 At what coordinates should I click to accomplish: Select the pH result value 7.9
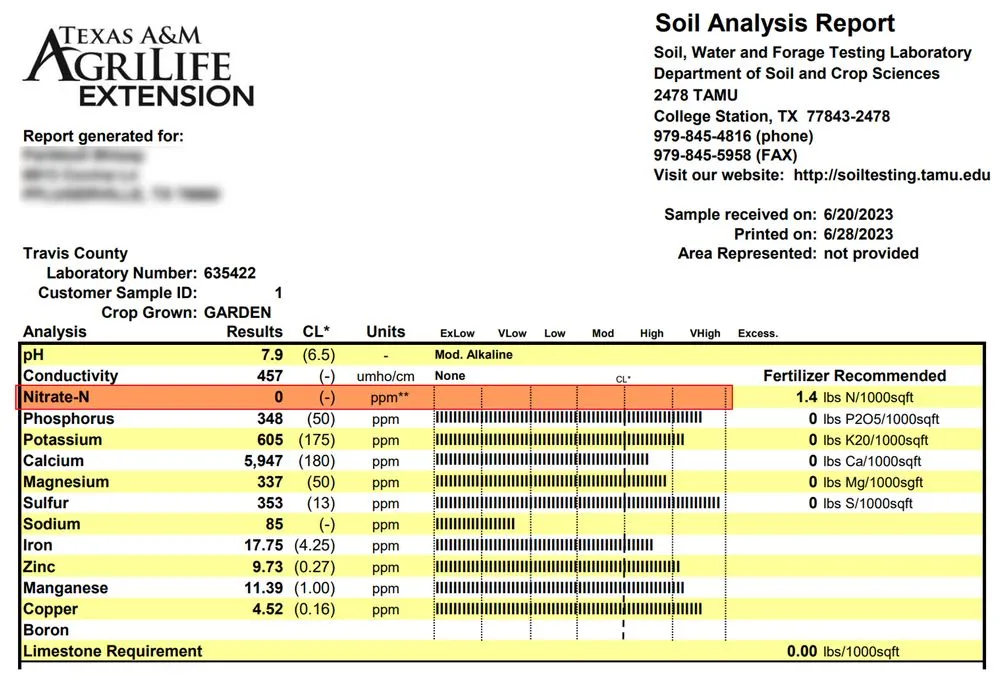(271, 355)
